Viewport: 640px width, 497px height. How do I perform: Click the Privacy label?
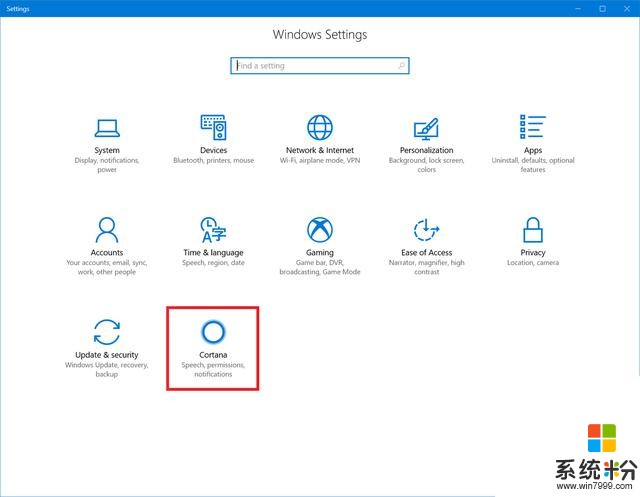coord(533,253)
